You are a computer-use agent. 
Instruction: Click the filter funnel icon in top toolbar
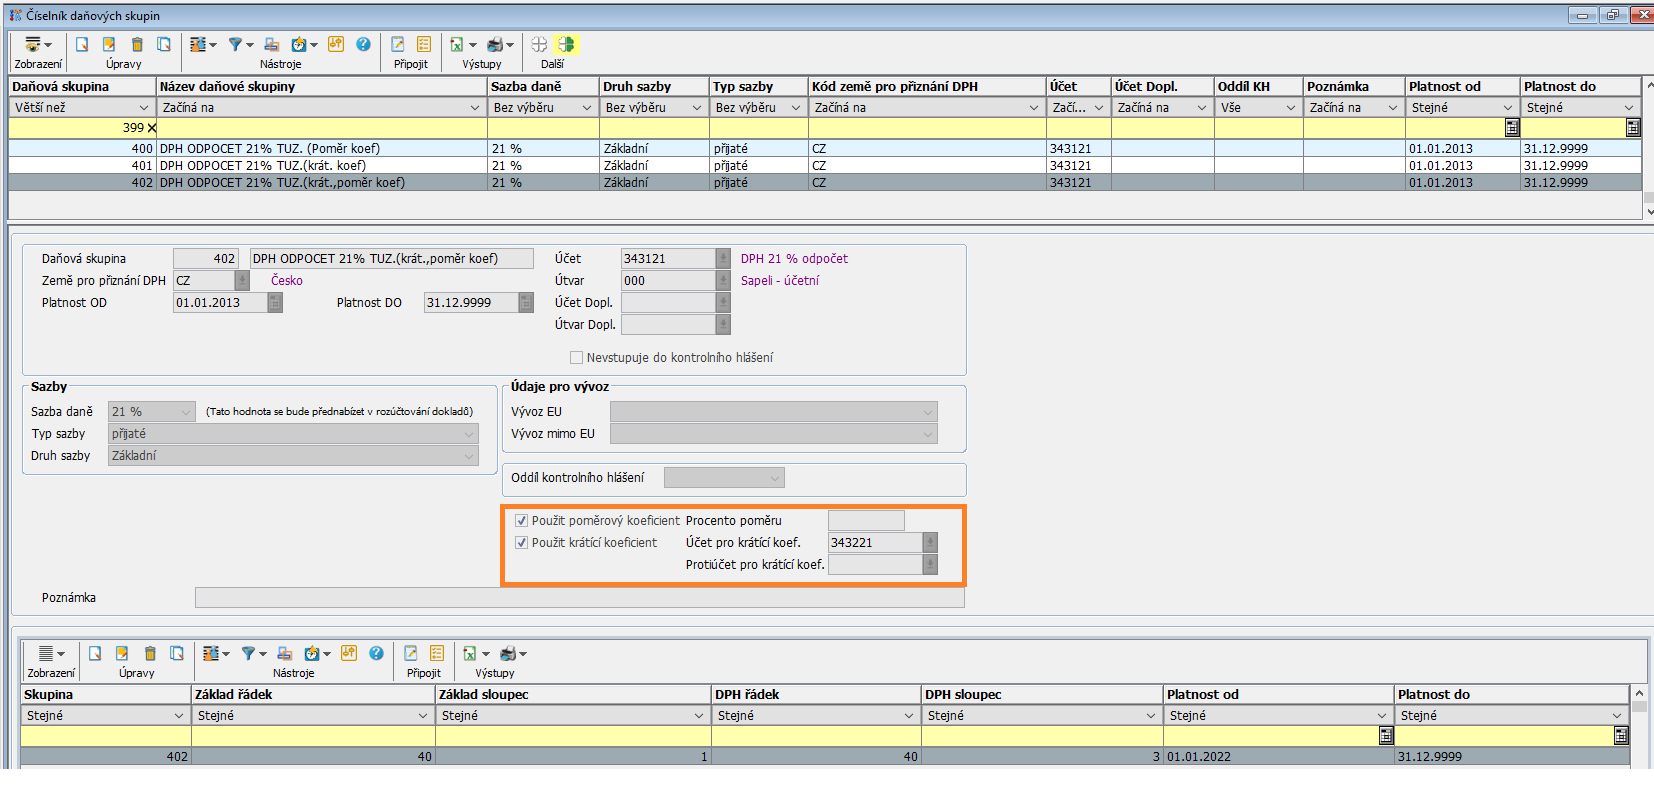point(235,45)
